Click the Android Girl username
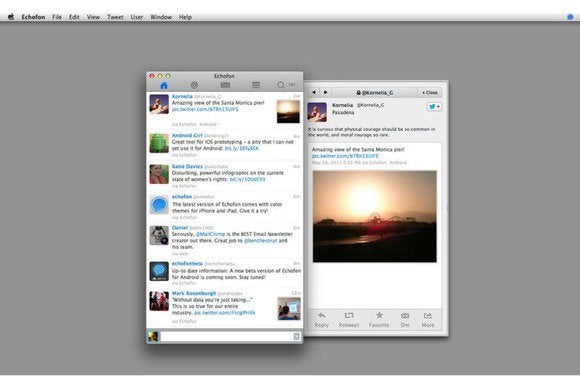The height and width of the screenshot is (388, 580). (187, 135)
